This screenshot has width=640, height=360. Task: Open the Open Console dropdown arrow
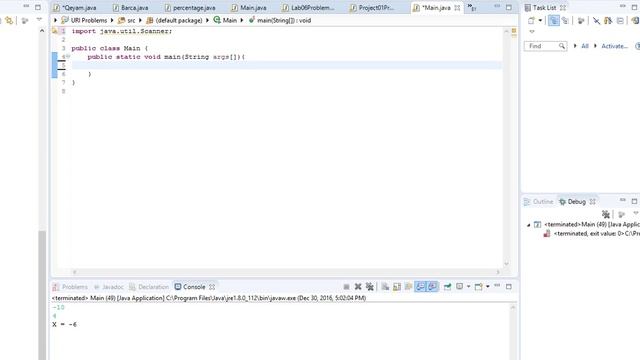pos(487,287)
